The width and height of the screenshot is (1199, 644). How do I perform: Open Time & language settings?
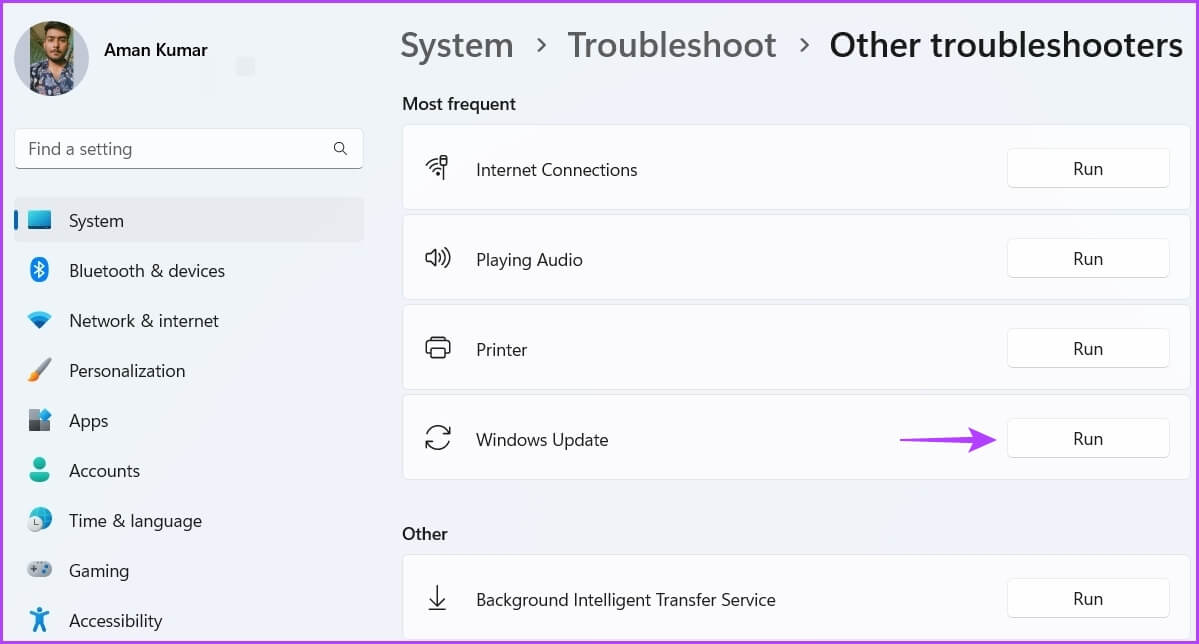(189, 520)
